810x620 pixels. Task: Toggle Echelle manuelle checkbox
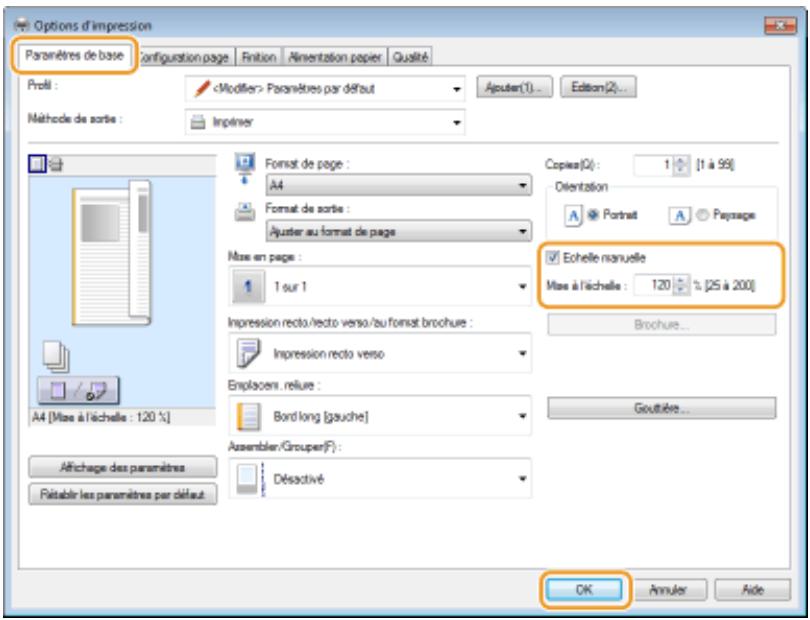[553, 257]
